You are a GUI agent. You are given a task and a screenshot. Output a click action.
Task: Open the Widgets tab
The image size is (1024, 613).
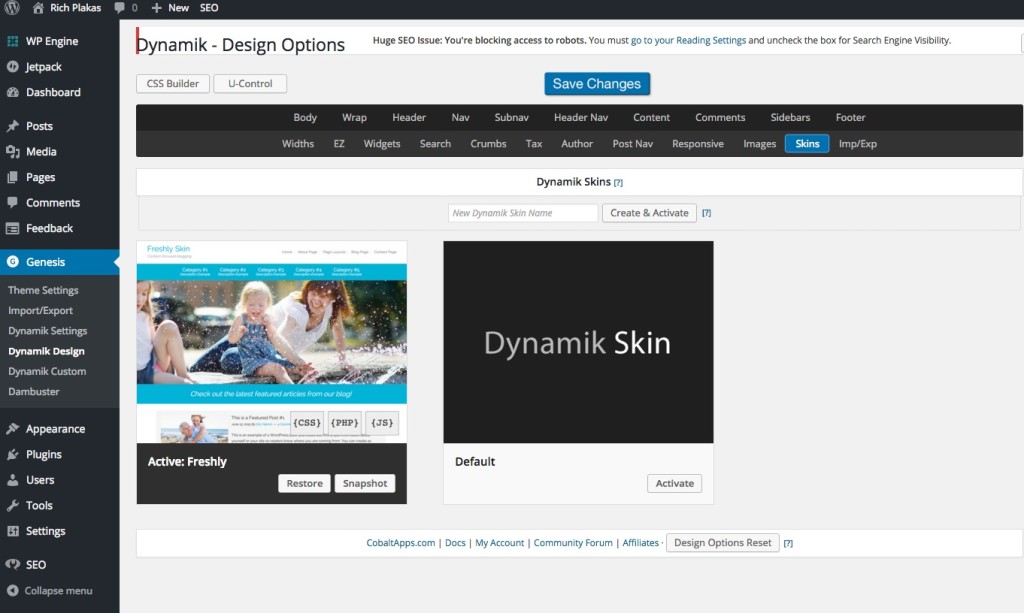(x=382, y=144)
